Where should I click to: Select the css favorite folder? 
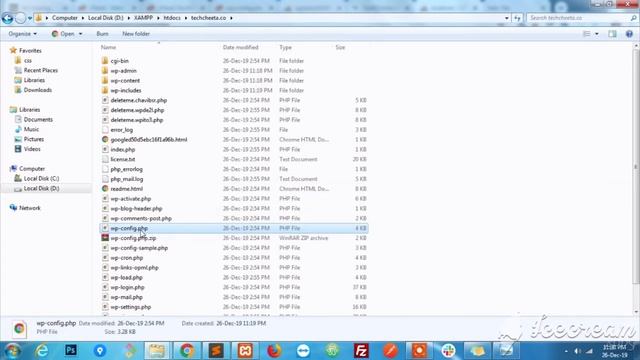coord(28,60)
